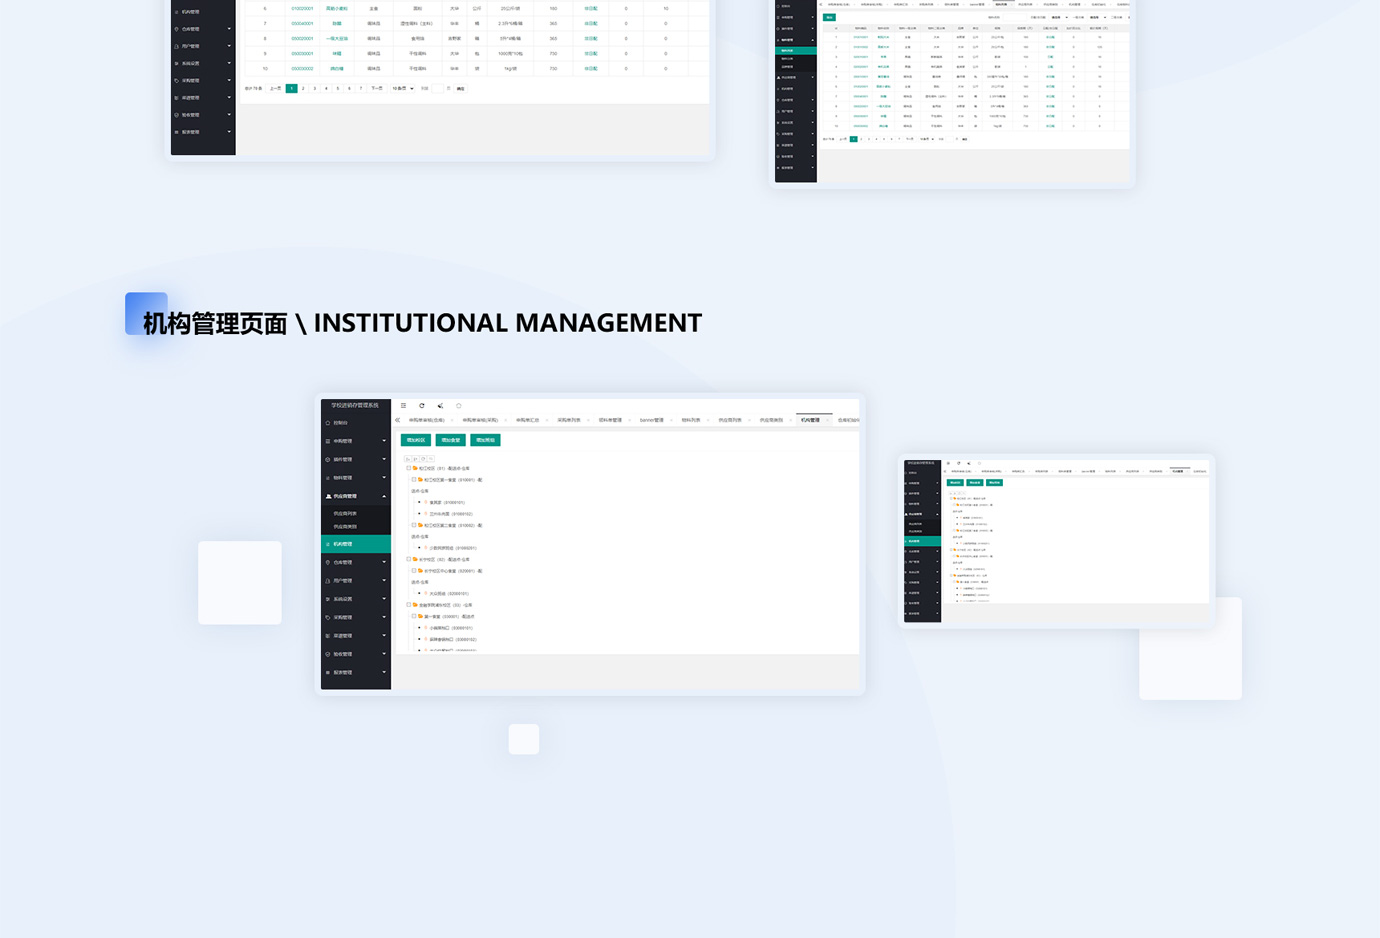Click the double-chevron icon left of the tabs
This screenshot has height=938, width=1380.
396,419
